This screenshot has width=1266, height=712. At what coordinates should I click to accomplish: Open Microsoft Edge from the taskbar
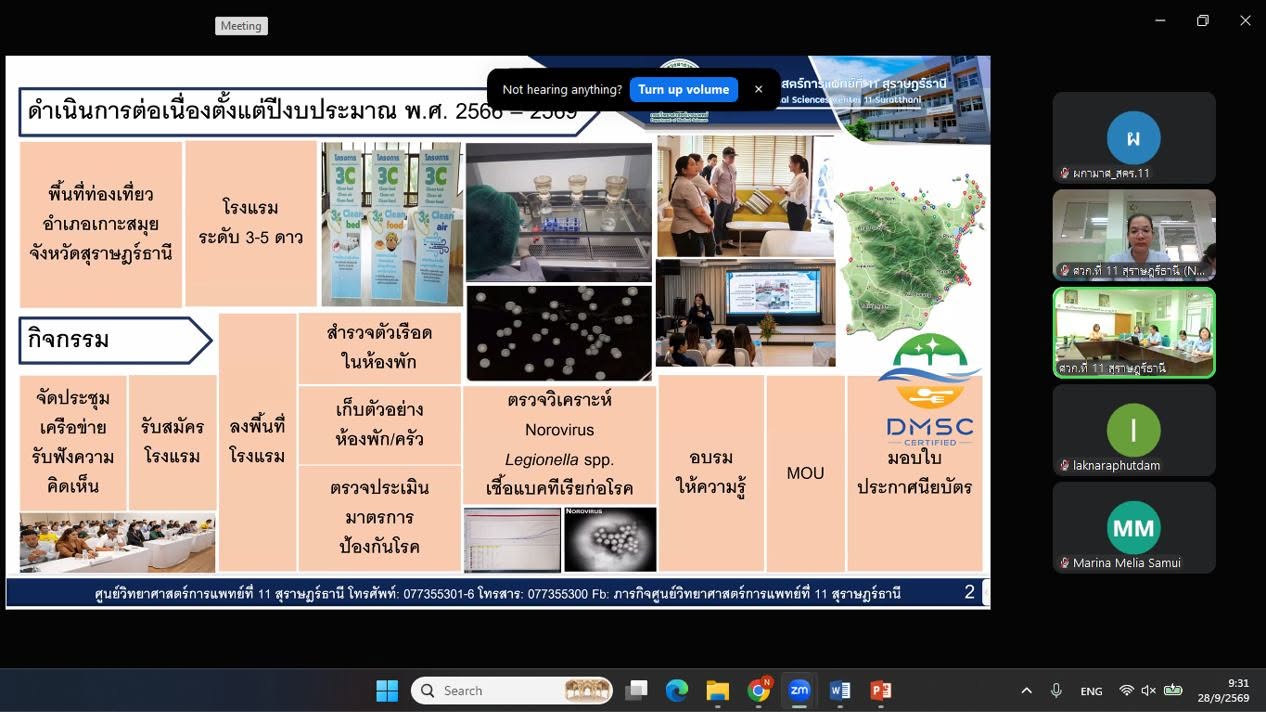click(677, 690)
